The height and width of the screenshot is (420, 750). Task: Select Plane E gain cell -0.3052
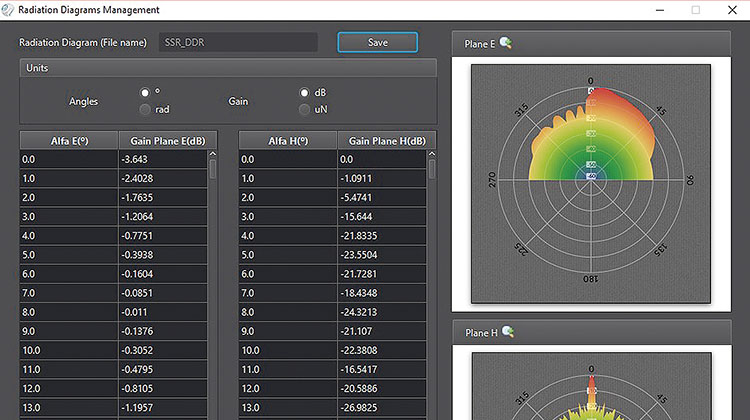[163, 350]
